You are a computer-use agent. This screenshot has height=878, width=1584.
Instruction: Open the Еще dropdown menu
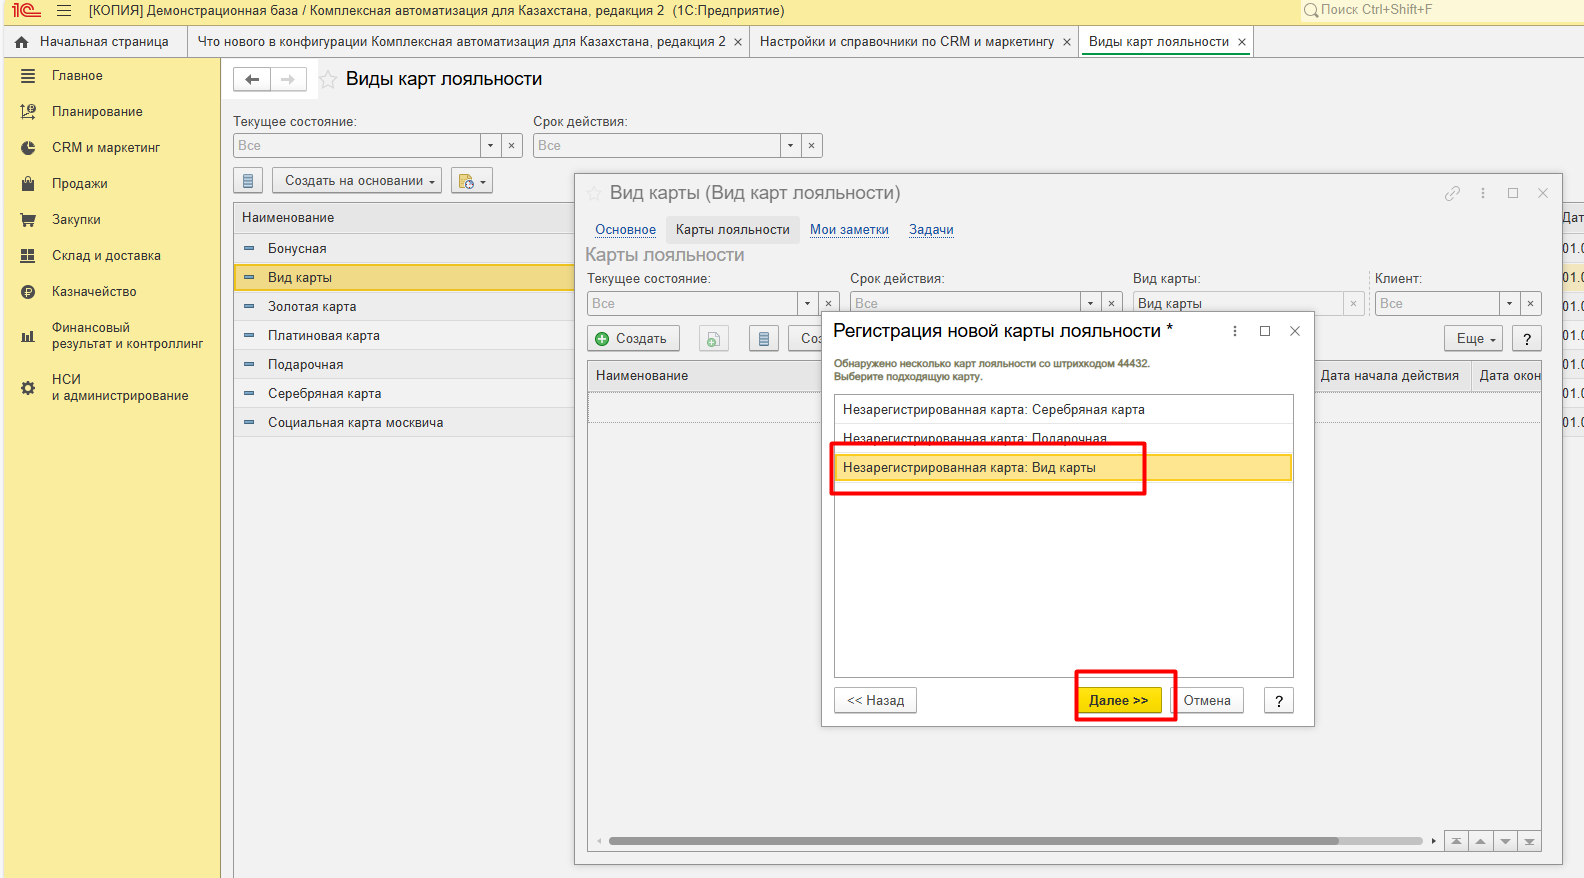coord(1474,339)
